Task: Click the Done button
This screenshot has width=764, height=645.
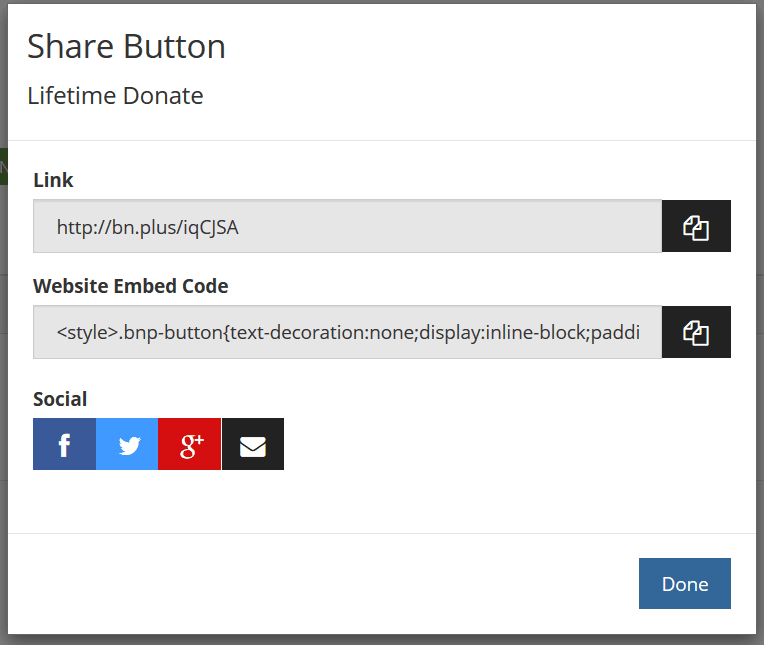Action: point(684,584)
